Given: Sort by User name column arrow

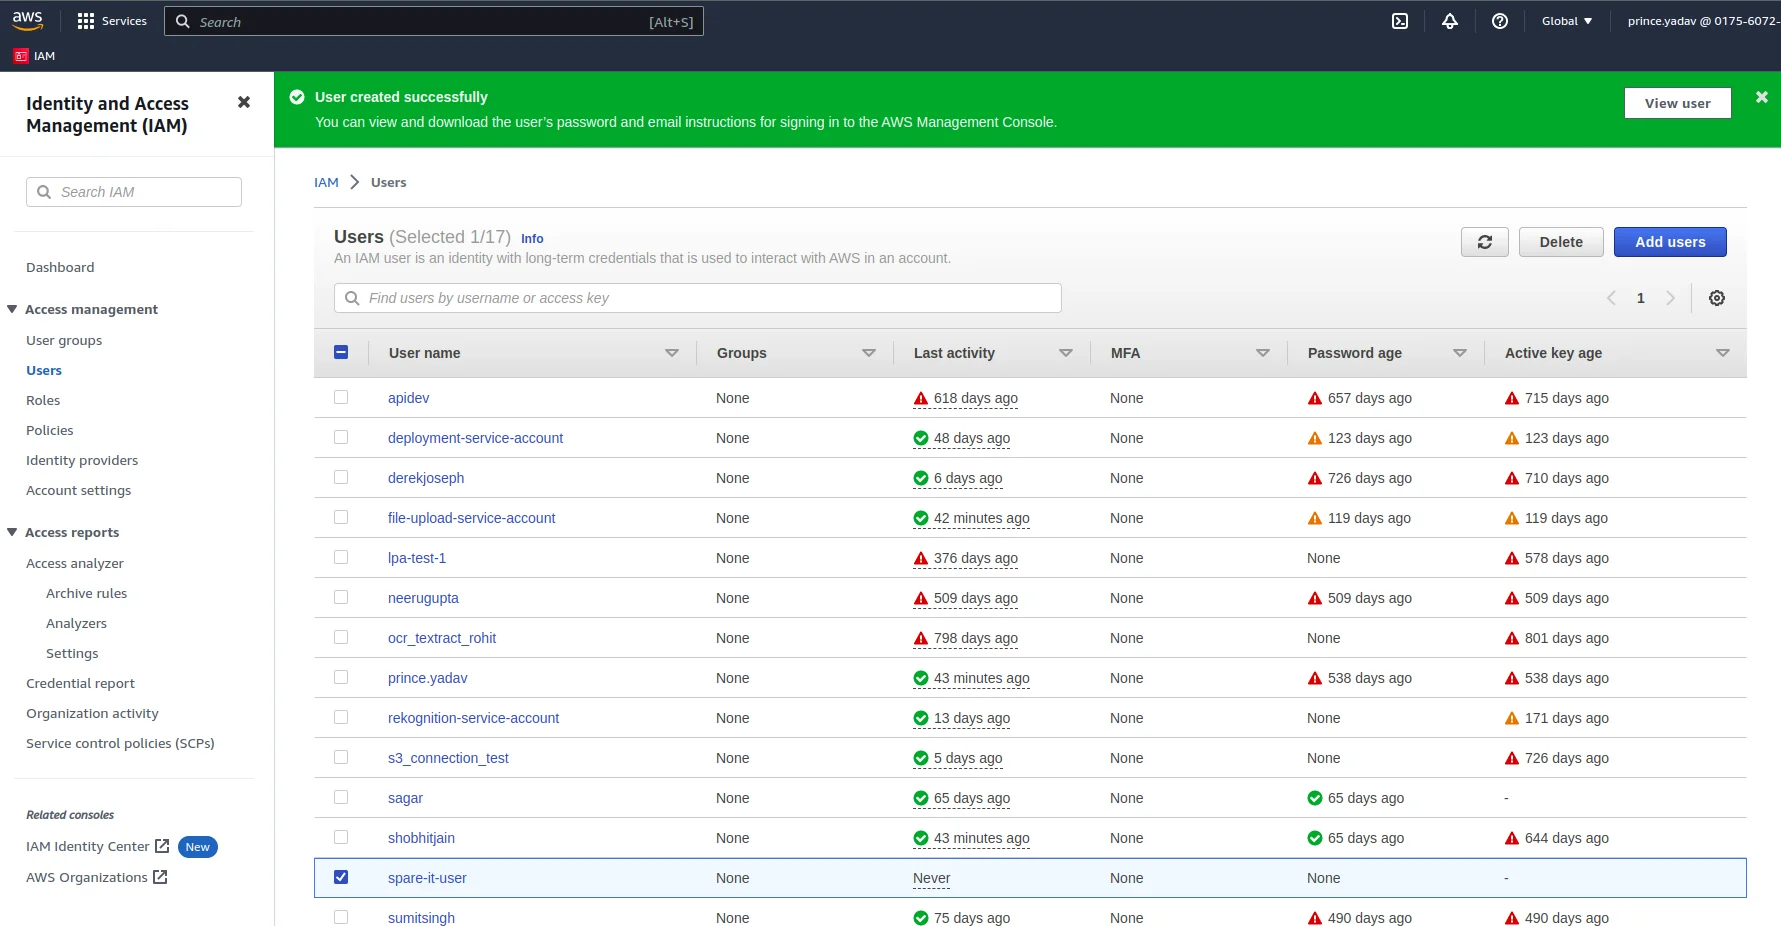Looking at the screenshot, I should click(672, 353).
